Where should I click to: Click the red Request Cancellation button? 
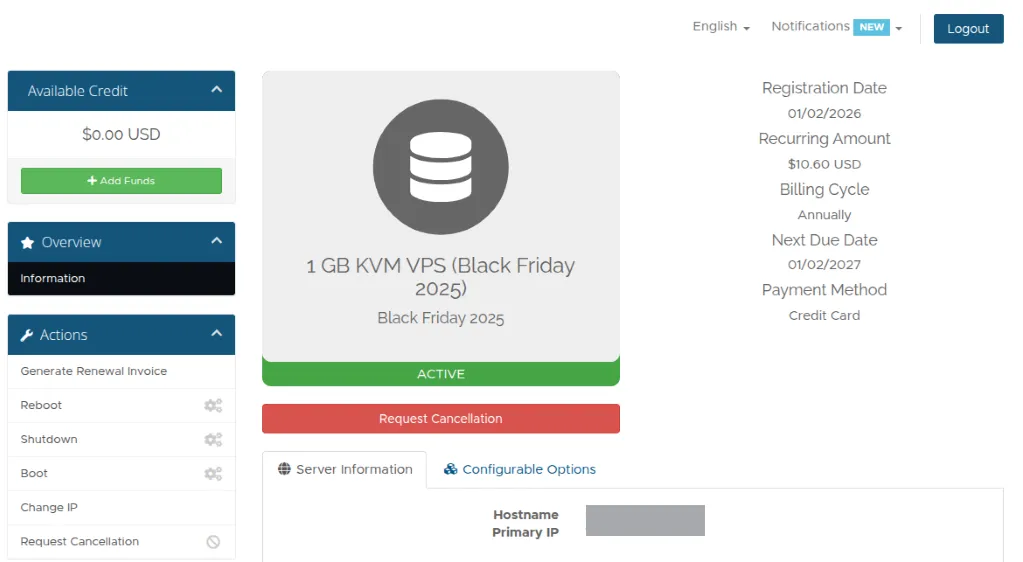coord(440,419)
